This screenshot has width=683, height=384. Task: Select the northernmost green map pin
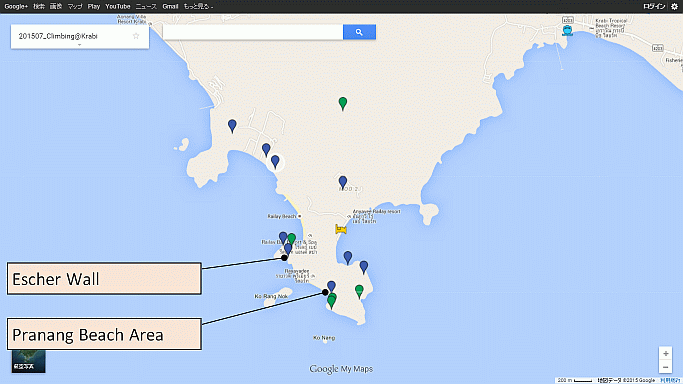click(x=343, y=103)
